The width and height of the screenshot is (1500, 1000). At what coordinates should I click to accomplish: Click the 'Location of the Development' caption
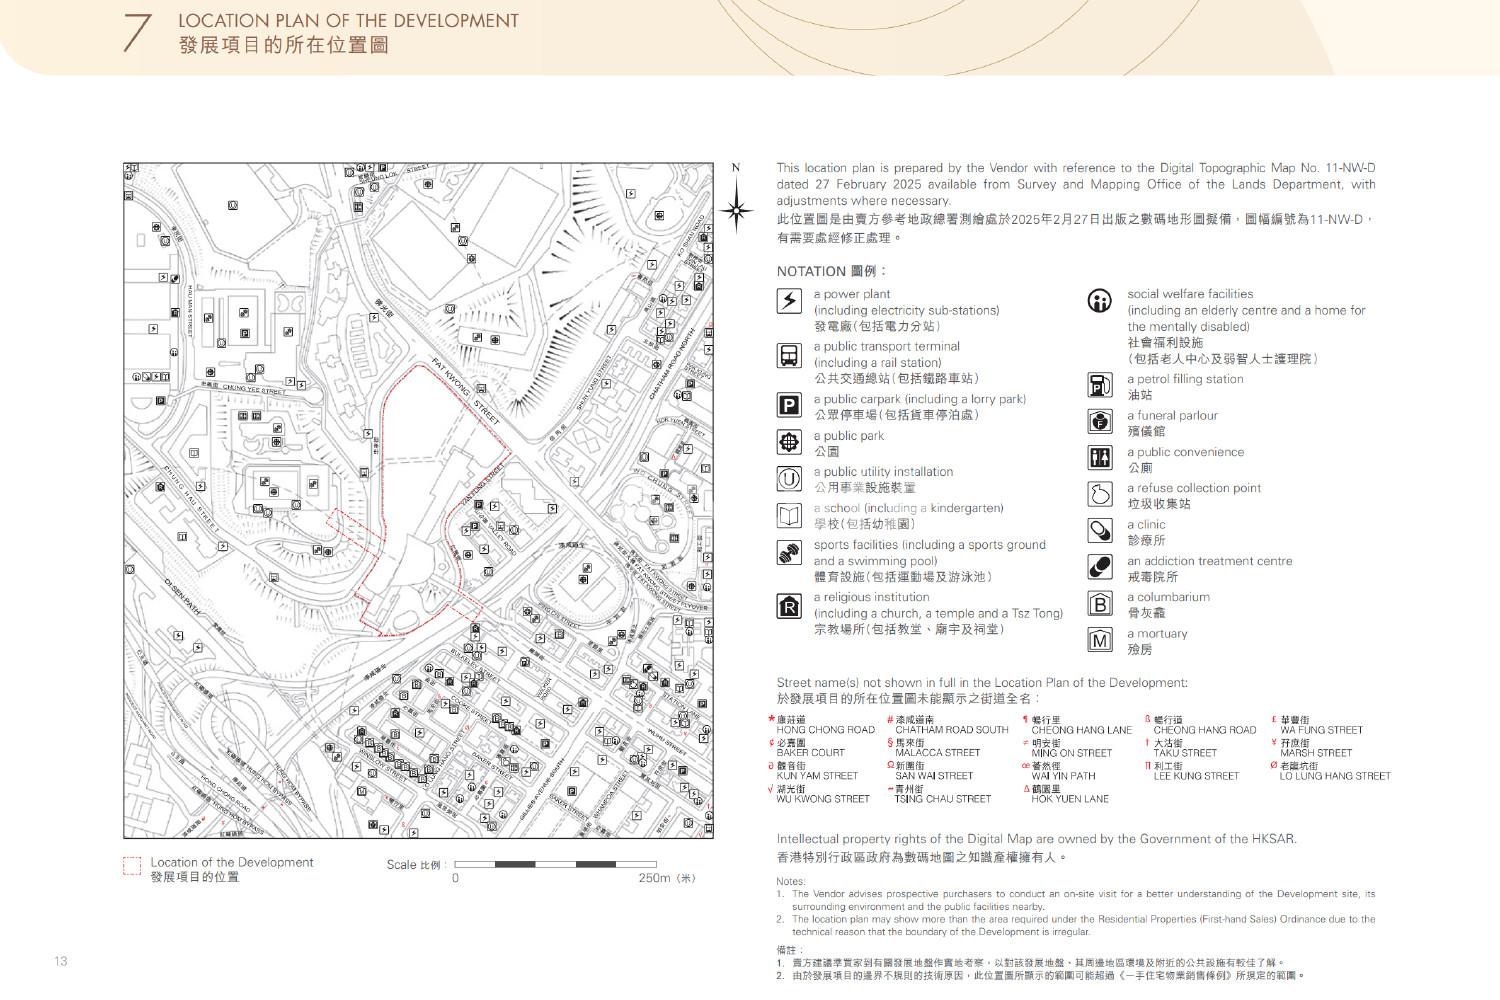tap(232, 862)
